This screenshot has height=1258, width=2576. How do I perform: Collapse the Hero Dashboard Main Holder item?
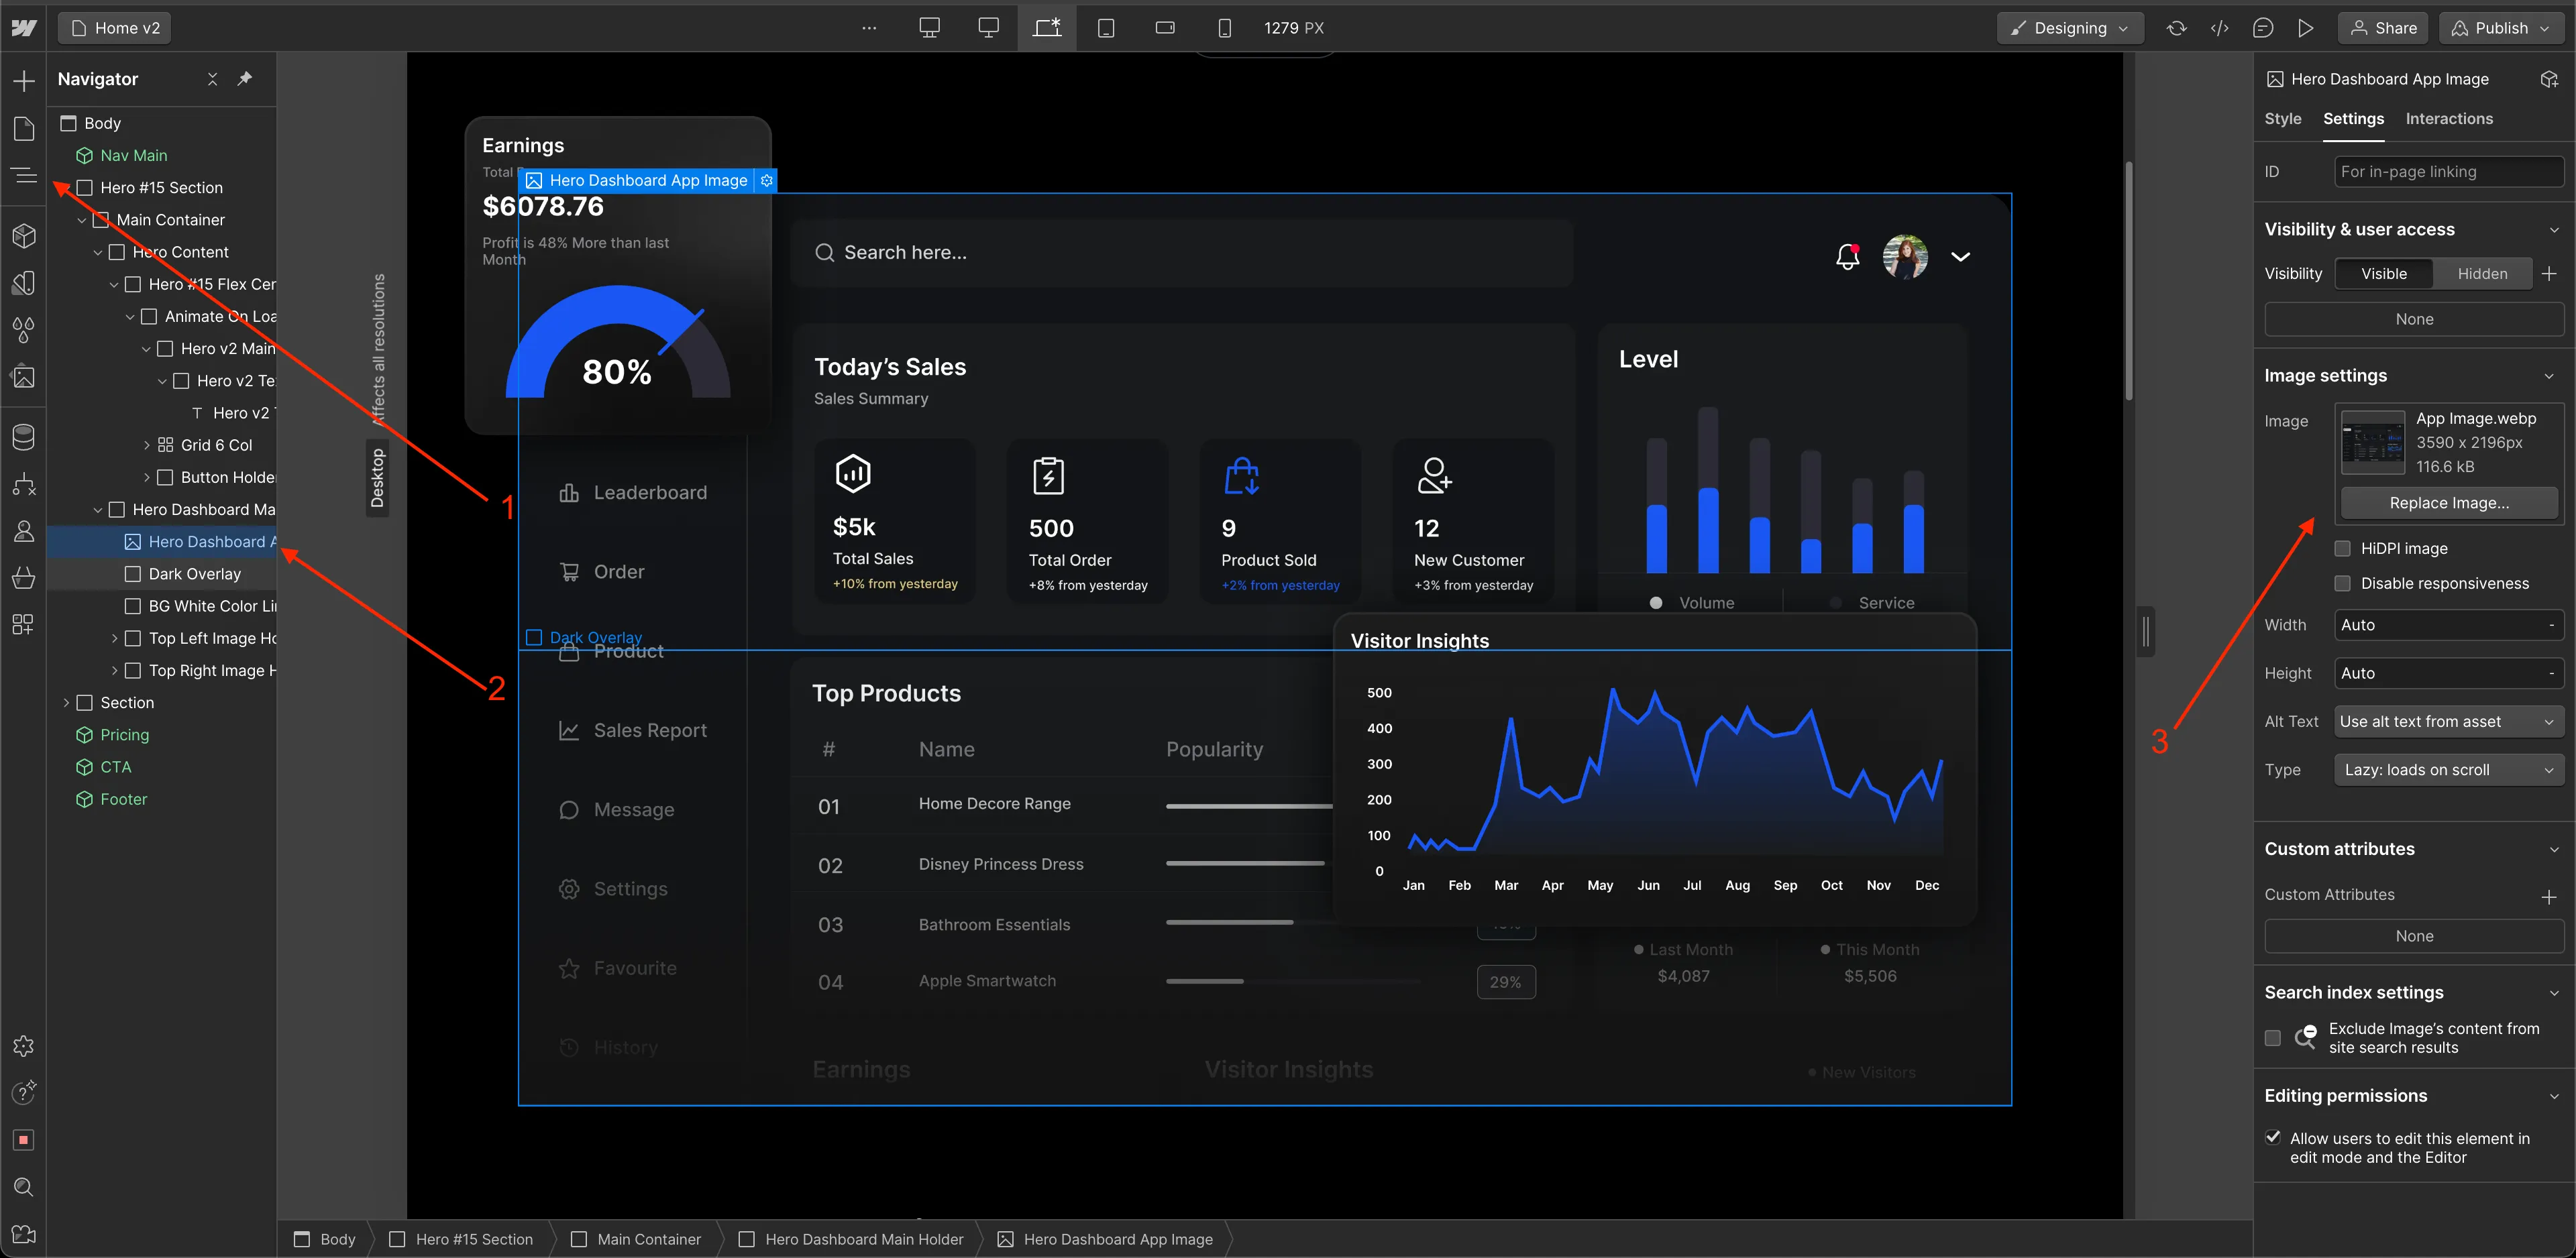pos(98,510)
